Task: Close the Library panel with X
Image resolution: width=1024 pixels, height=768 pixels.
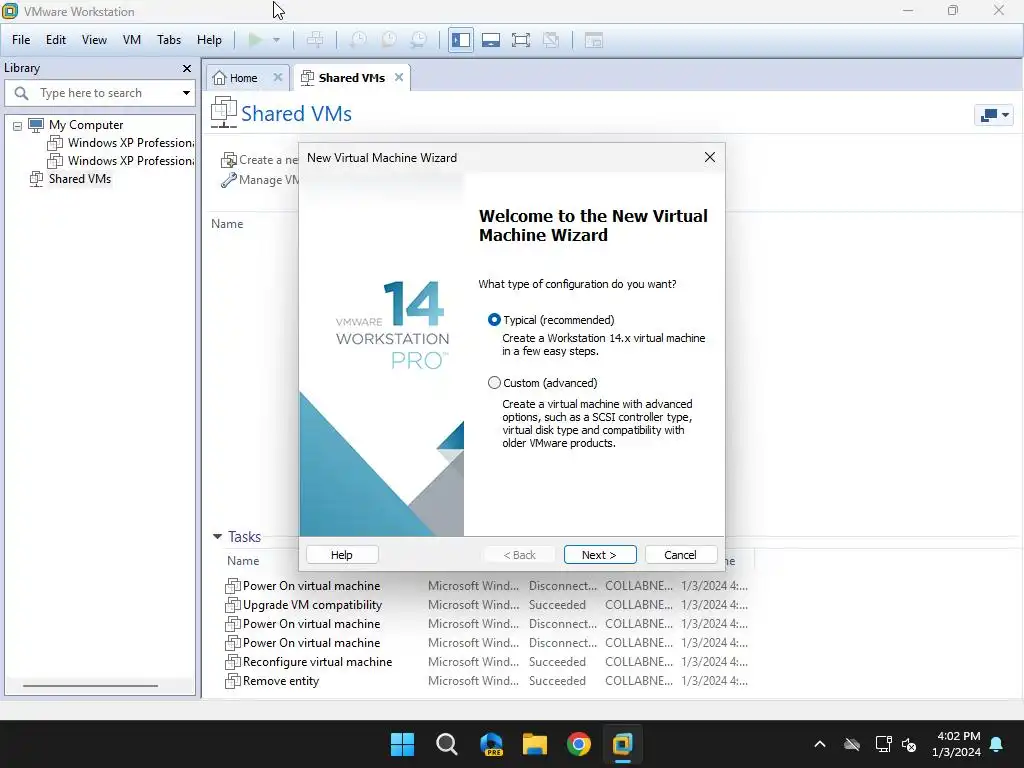Action: pyautogui.click(x=187, y=69)
